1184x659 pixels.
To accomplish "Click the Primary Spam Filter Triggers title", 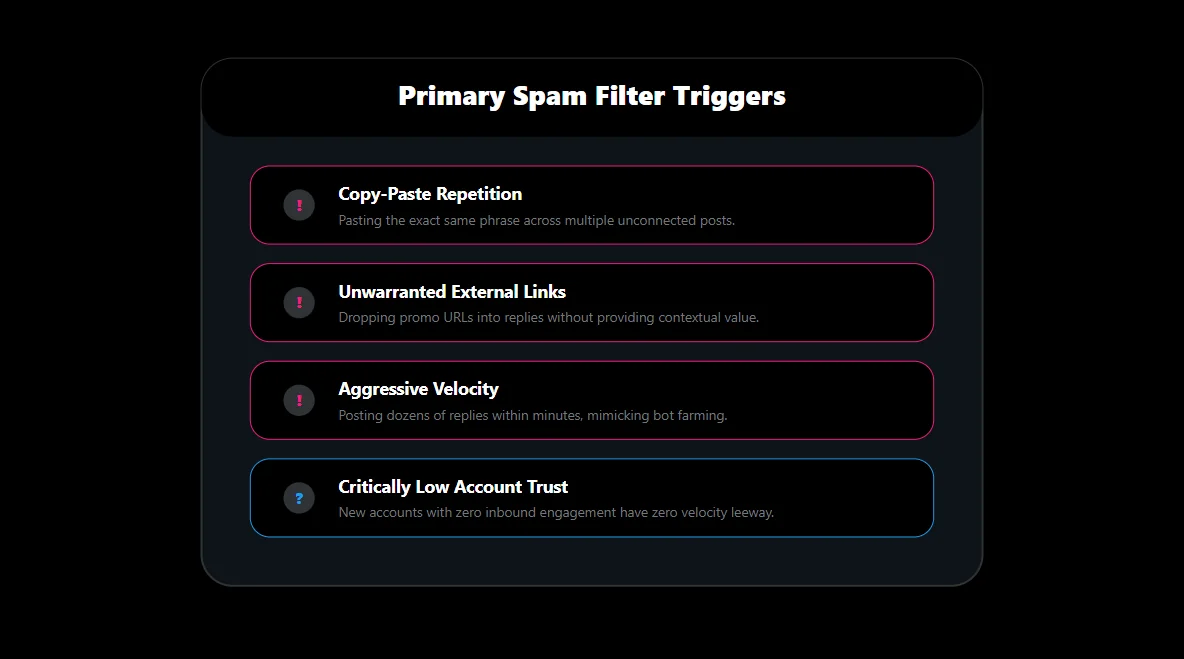I will coord(592,96).
